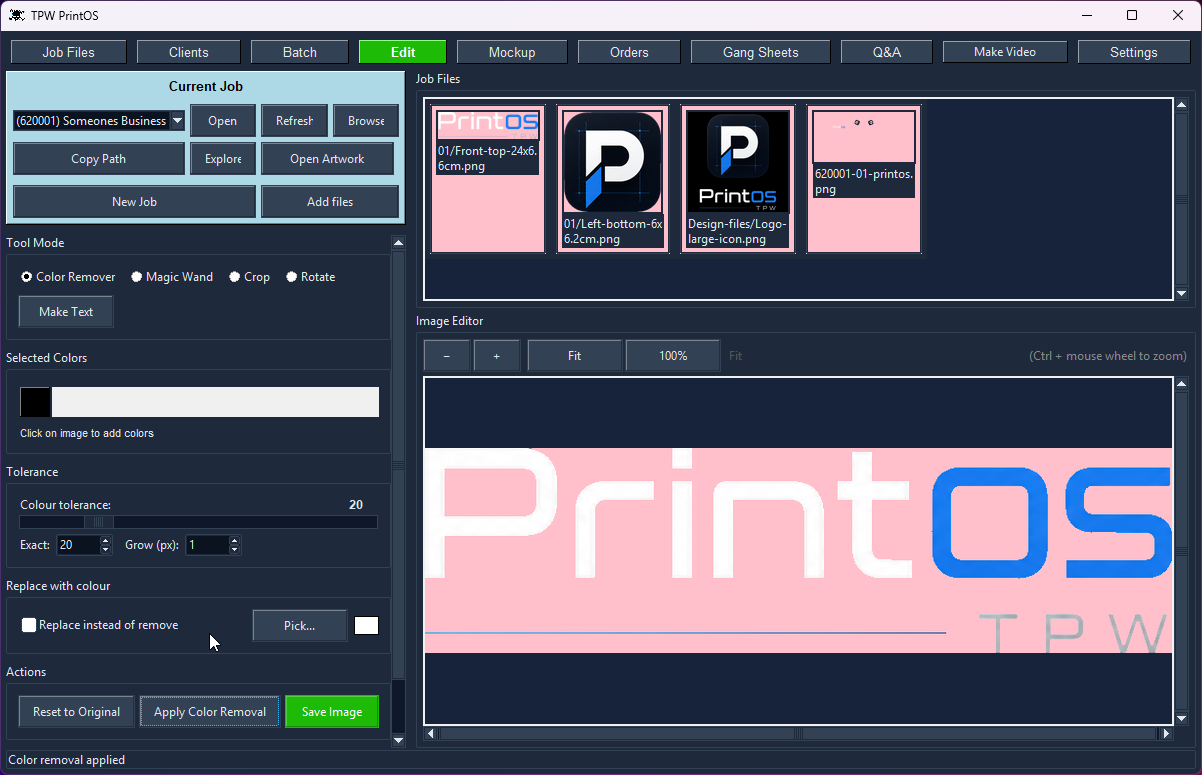Increase the Exact tolerance value
This screenshot has width=1202, height=775.
pyautogui.click(x=105, y=541)
